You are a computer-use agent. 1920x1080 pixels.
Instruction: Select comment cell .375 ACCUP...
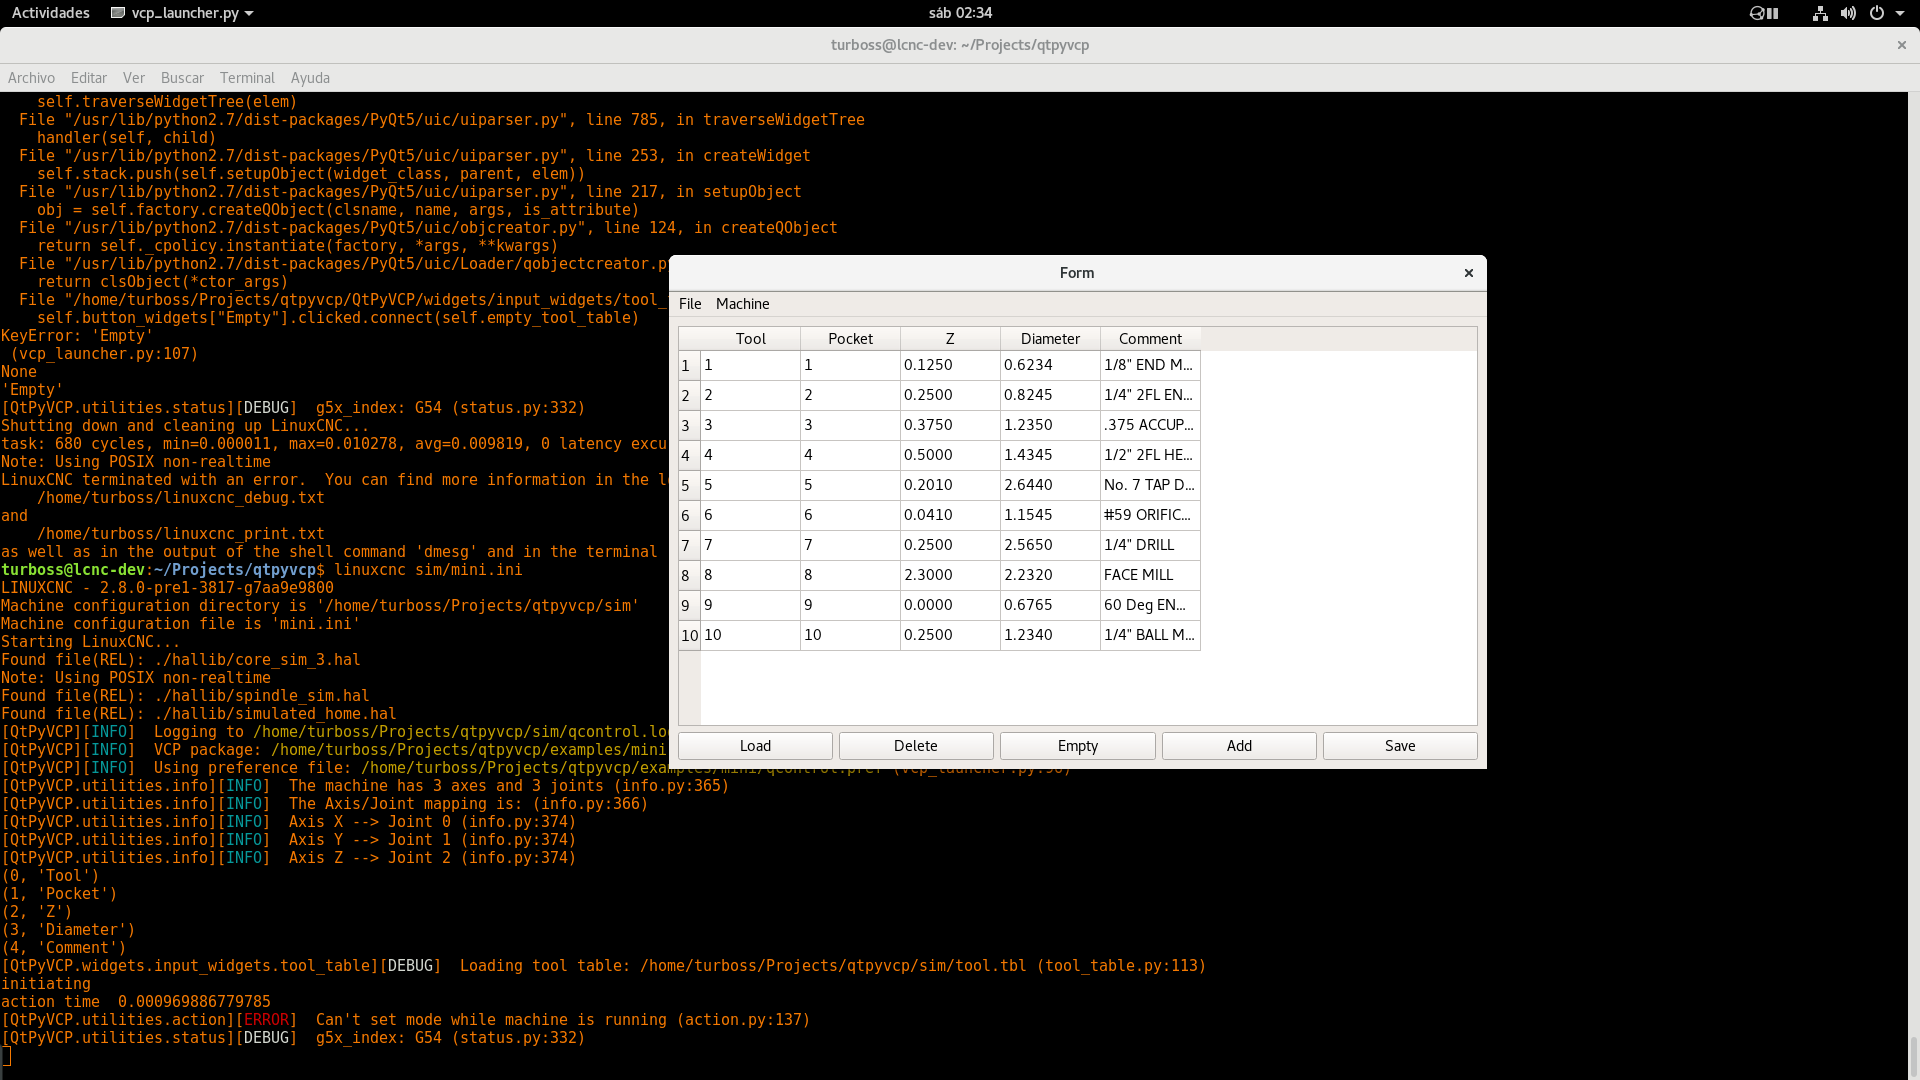pos(1150,425)
